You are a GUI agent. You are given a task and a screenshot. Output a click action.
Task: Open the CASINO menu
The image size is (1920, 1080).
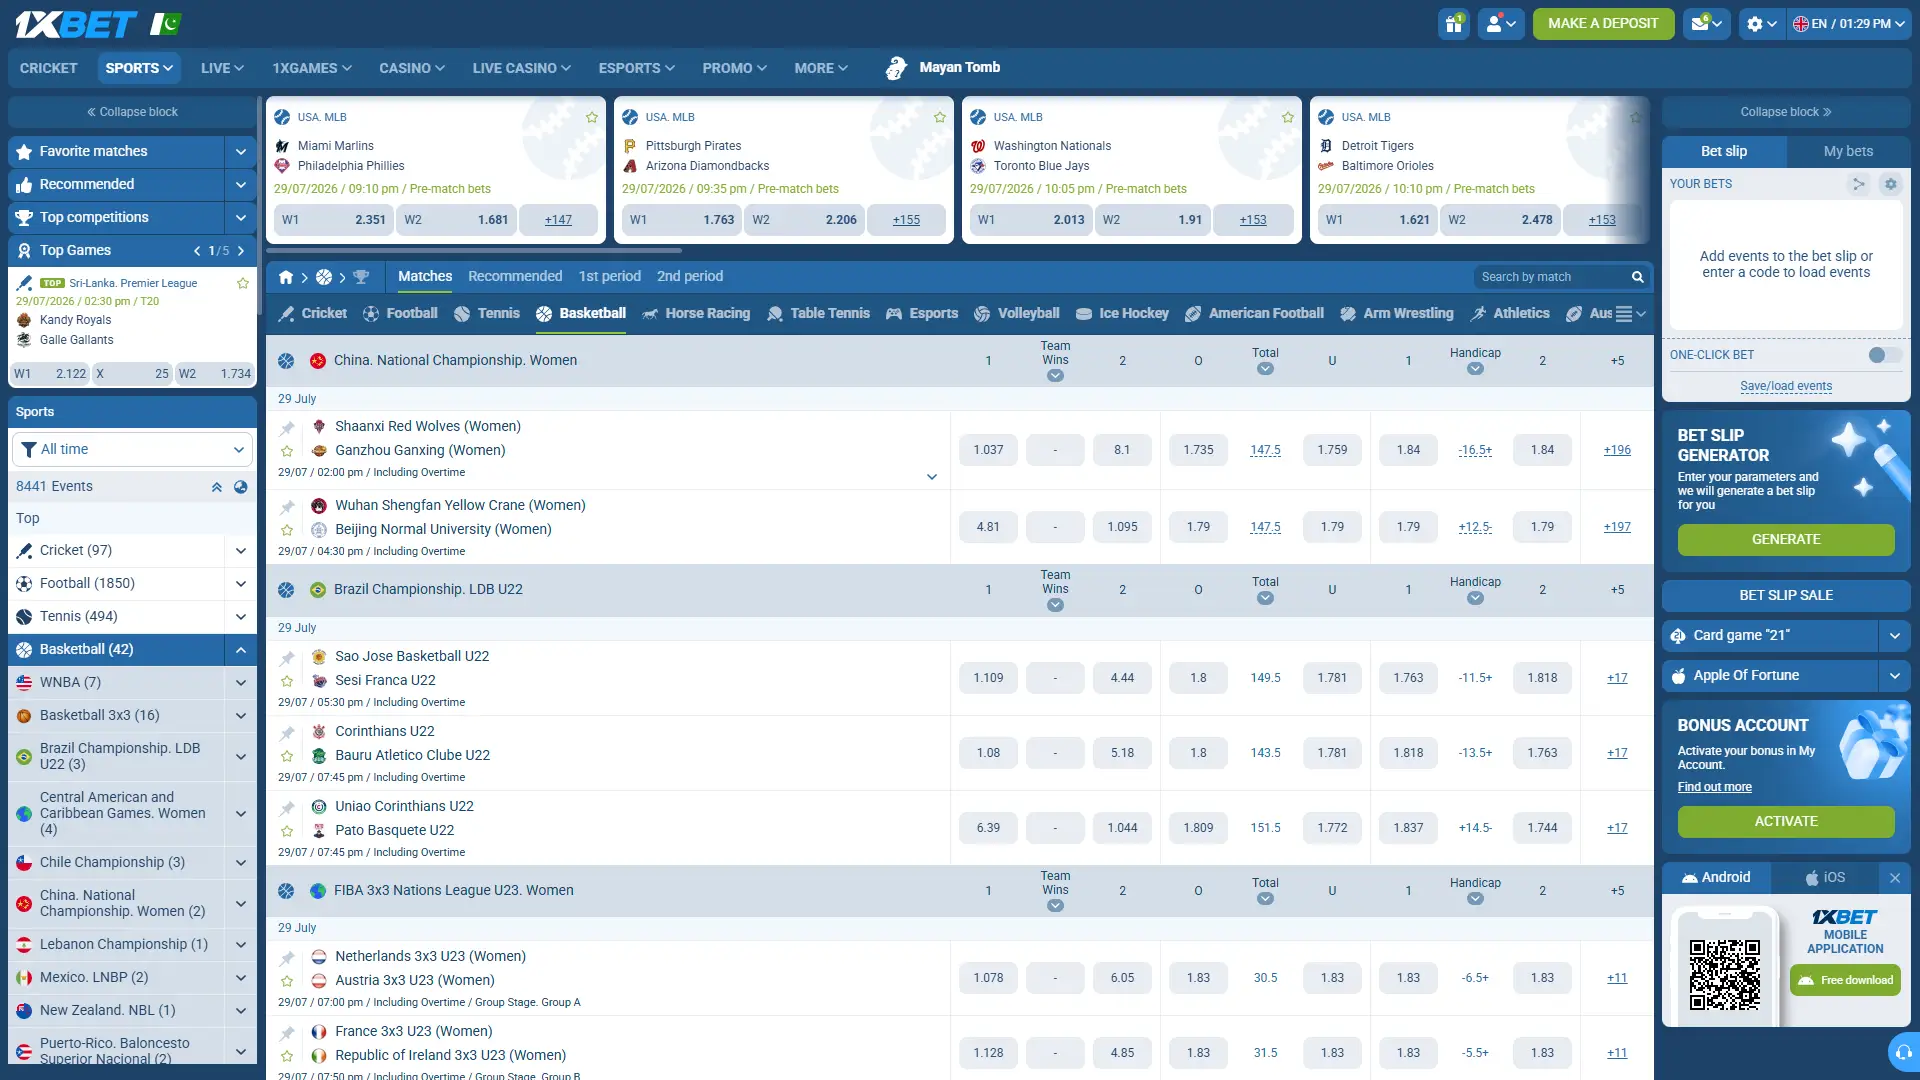coord(411,68)
